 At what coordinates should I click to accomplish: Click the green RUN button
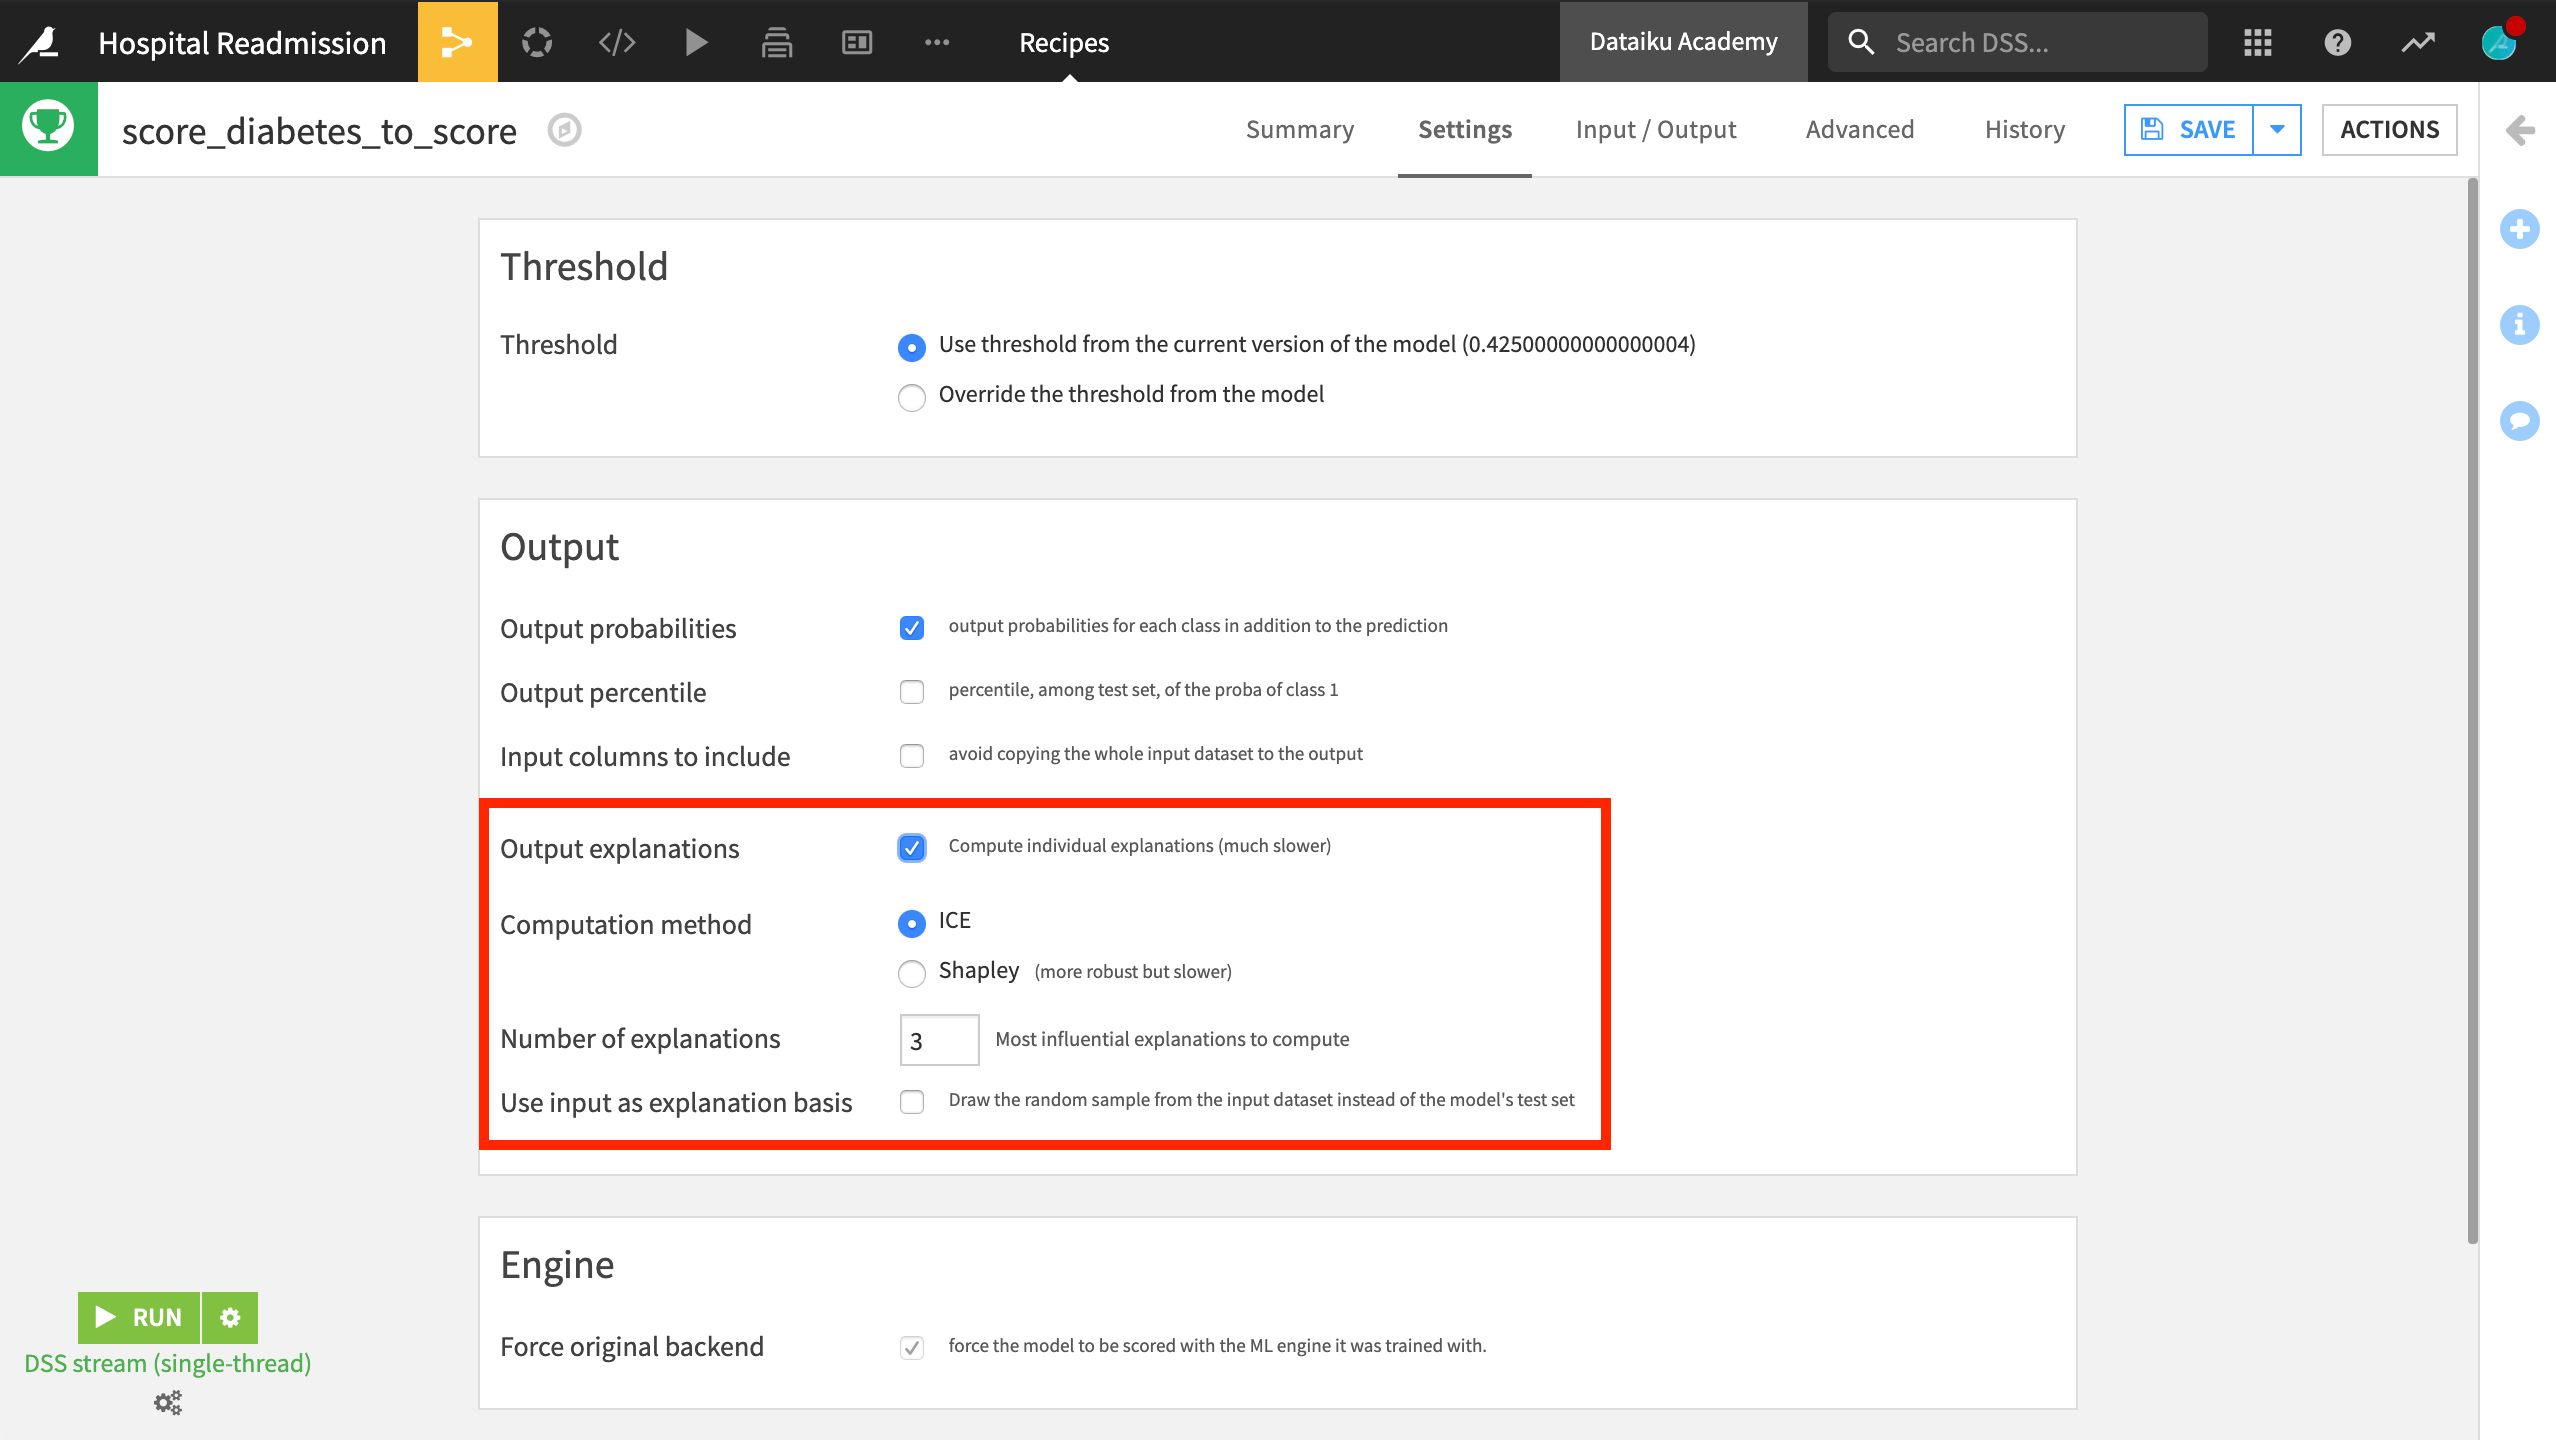tap(139, 1317)
